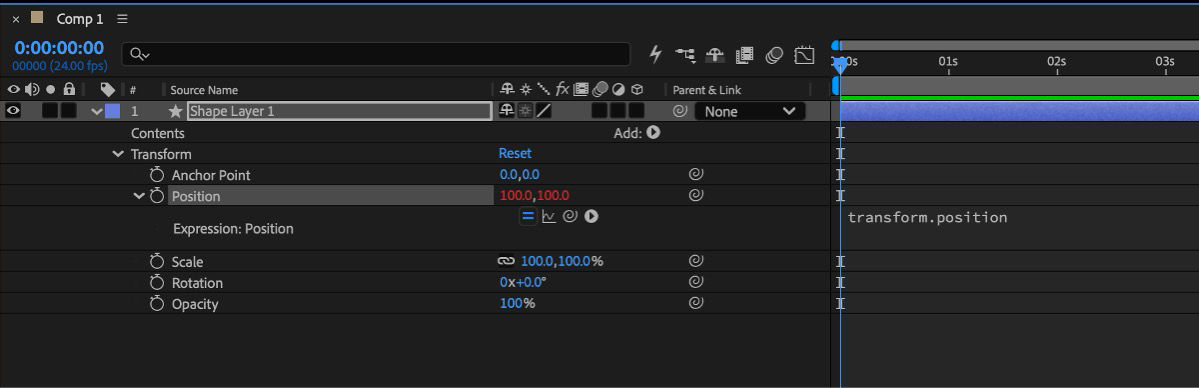The height and width of the screenshot is (388, 1199).
Task: Show the post-expression graph icon
Action: point(548,217)
